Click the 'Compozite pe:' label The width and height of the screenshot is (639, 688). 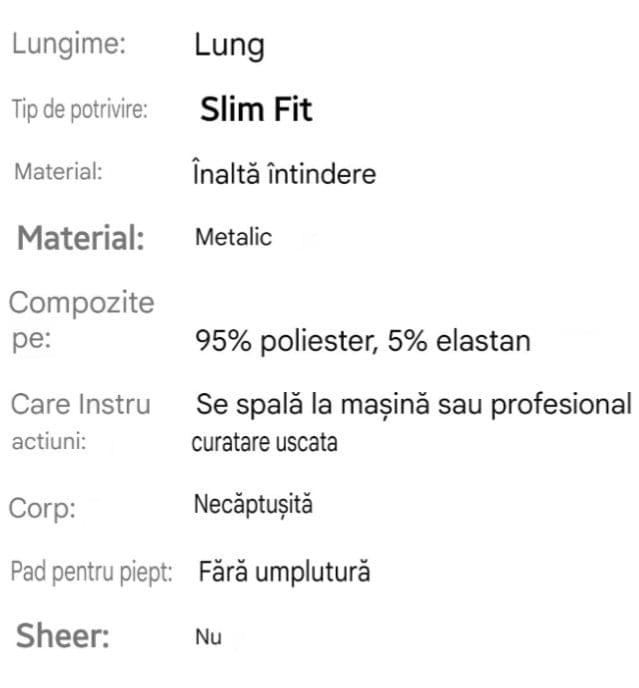tap(81, 320)
